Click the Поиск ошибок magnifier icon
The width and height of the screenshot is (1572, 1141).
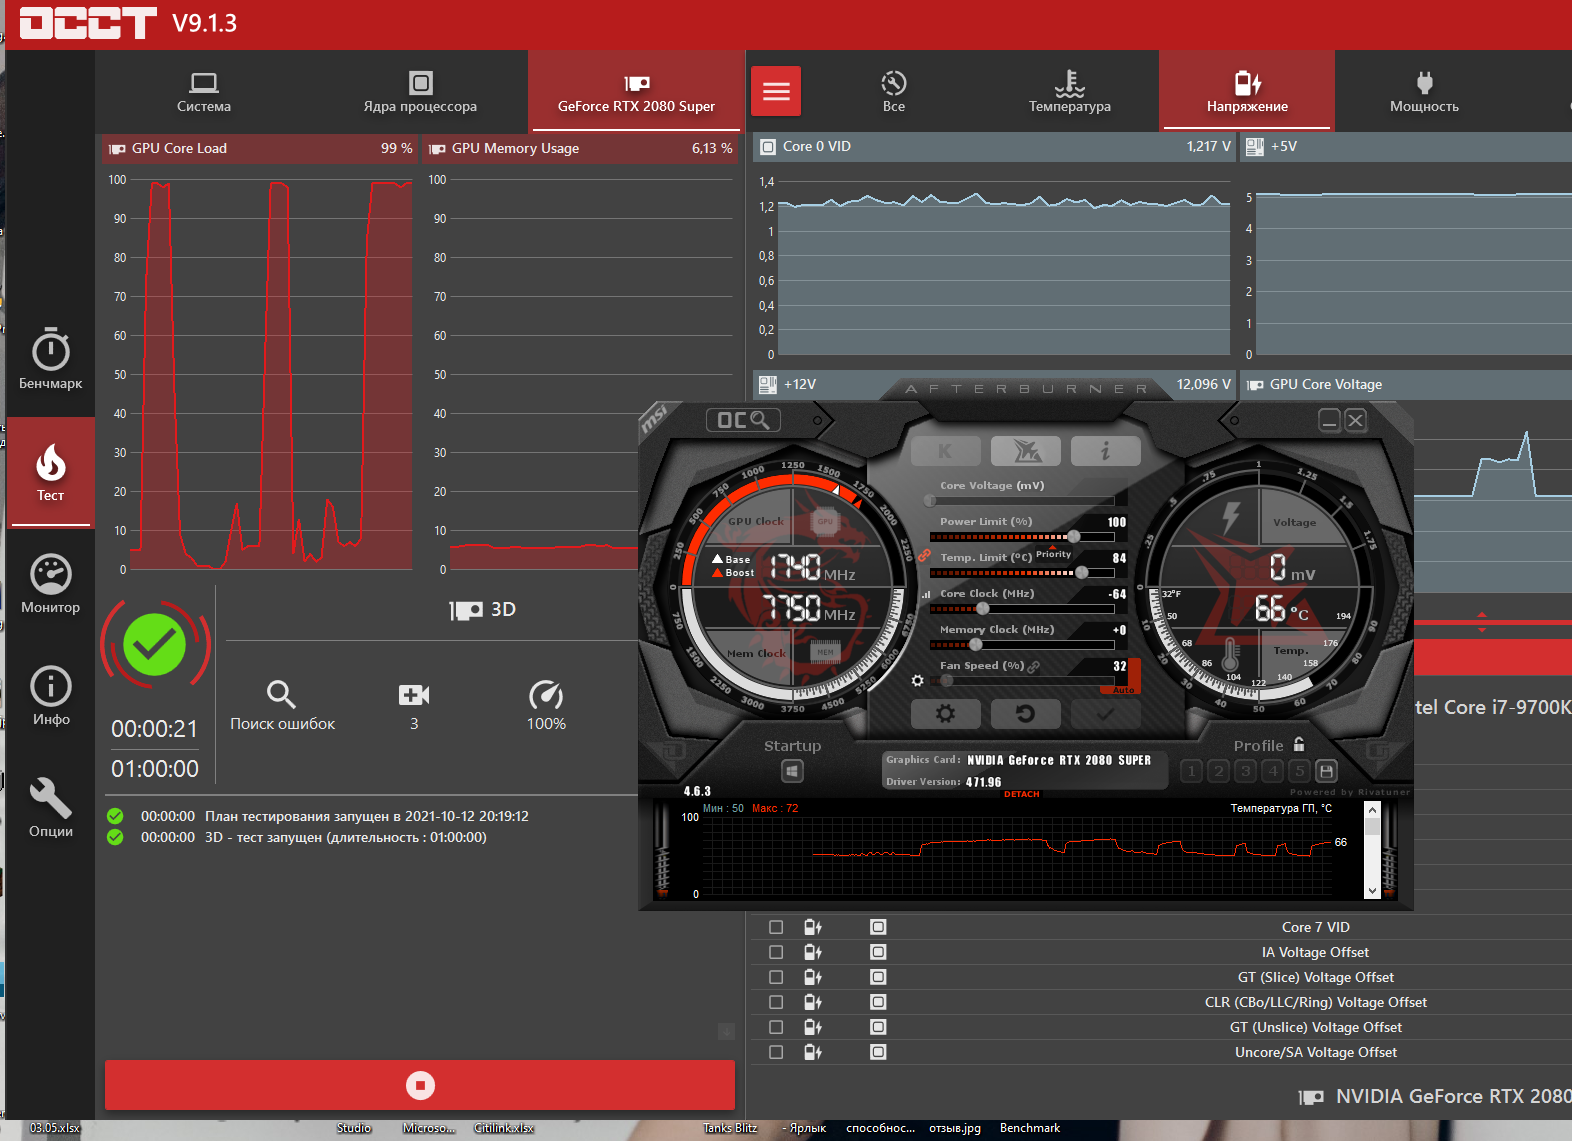pos(281,694)
